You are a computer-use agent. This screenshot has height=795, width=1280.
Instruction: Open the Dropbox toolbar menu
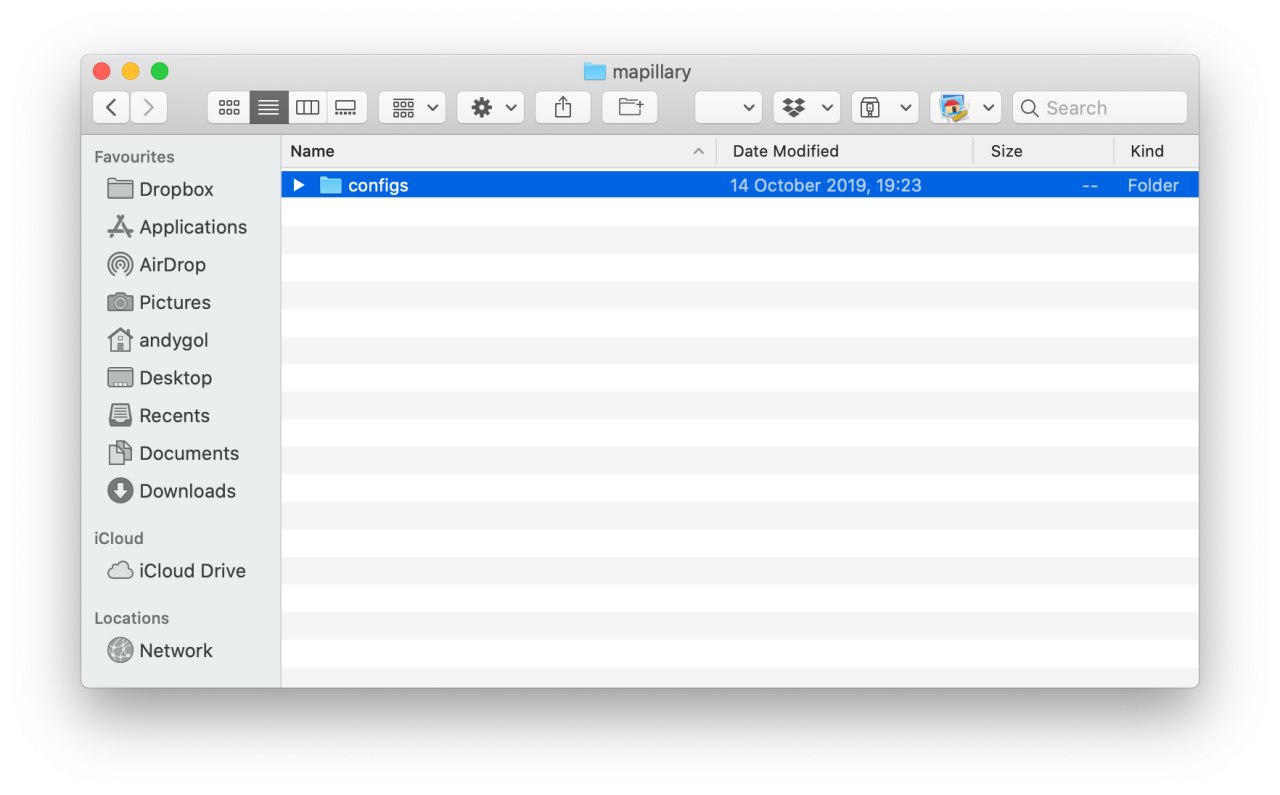pyautogui.click(x=806, y=108)
